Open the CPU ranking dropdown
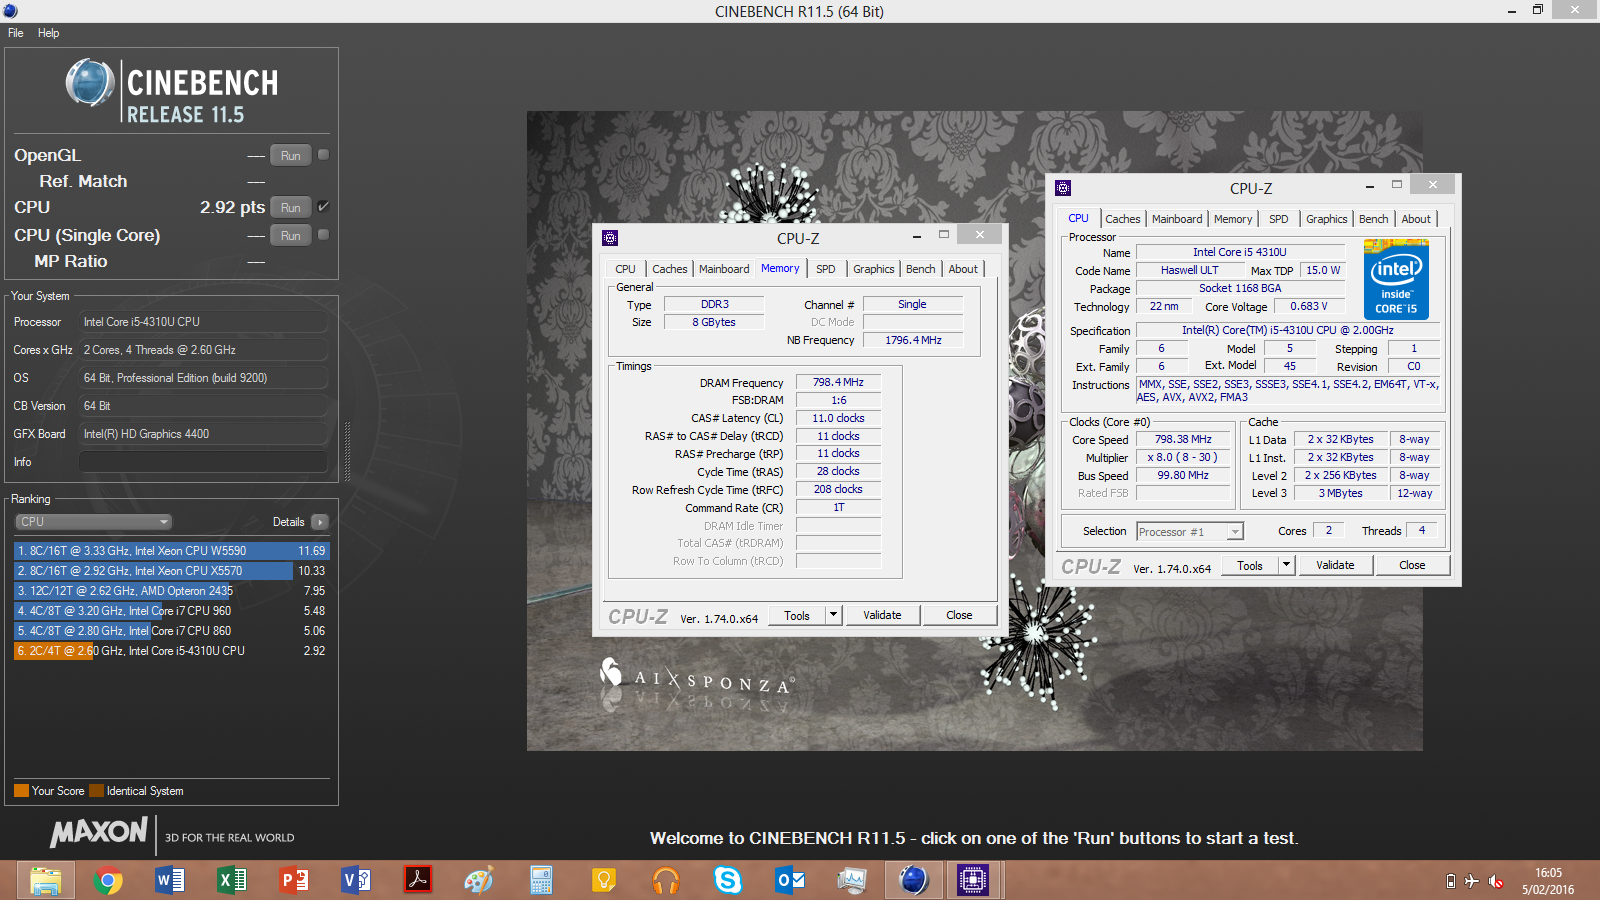Viewport: 1600px width, 900px height. [93, 522]
